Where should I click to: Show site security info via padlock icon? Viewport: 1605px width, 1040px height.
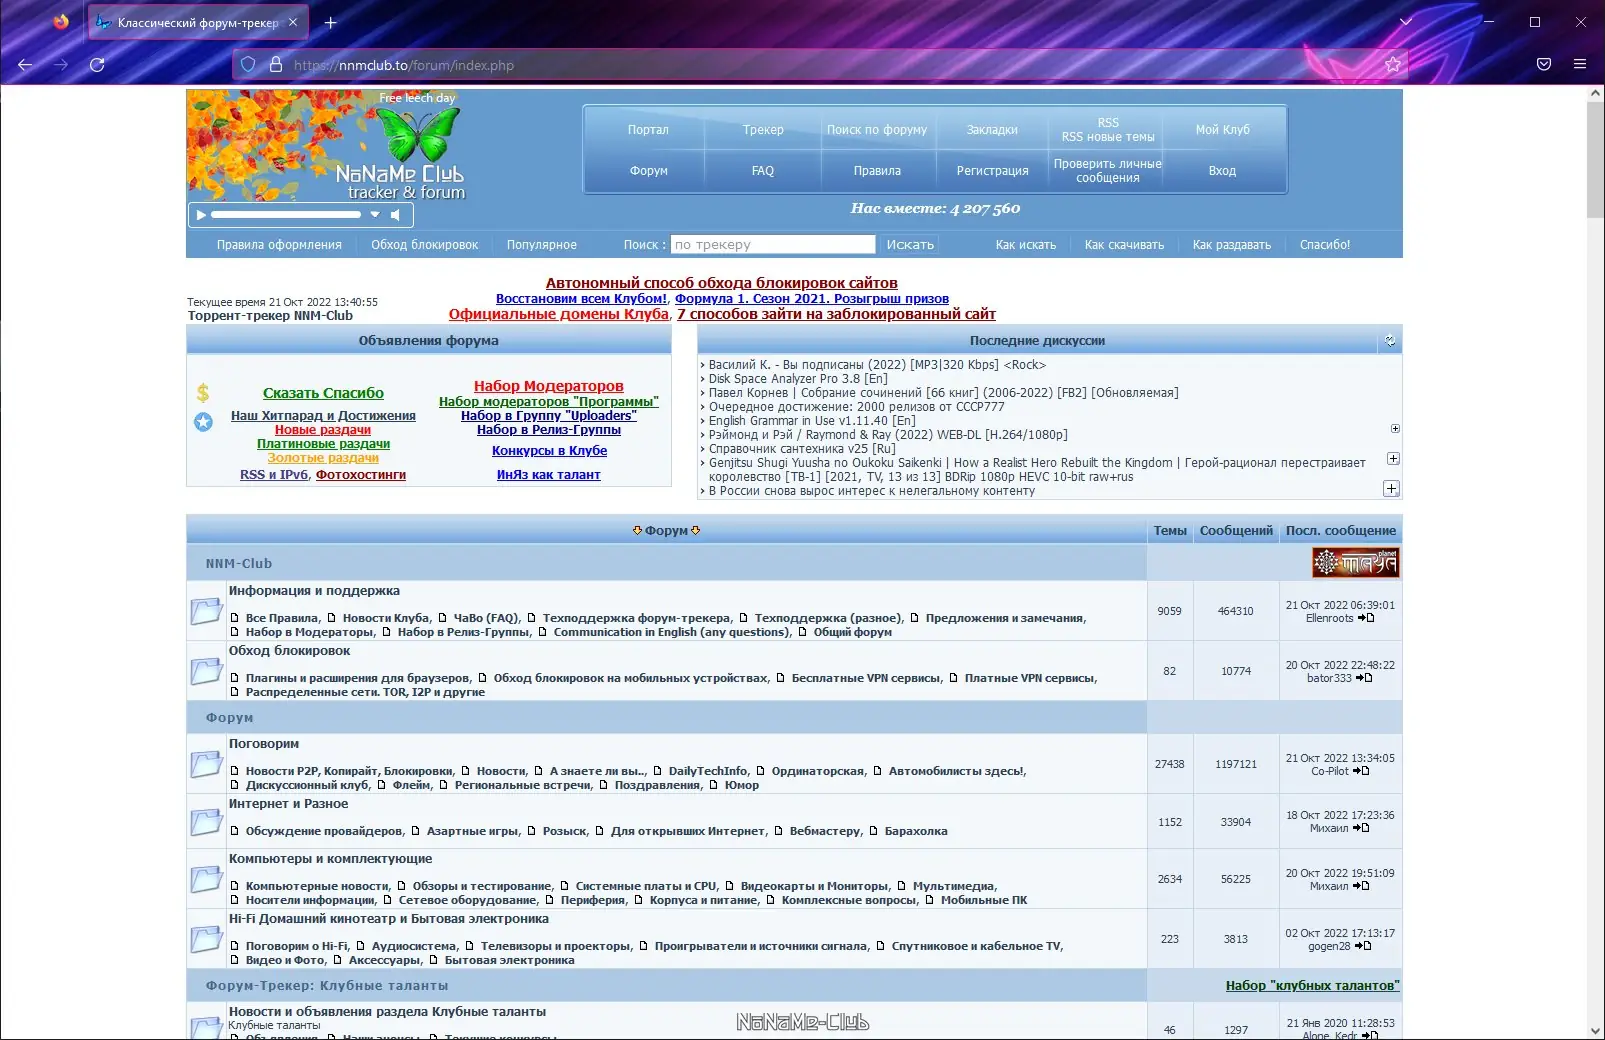276,65
